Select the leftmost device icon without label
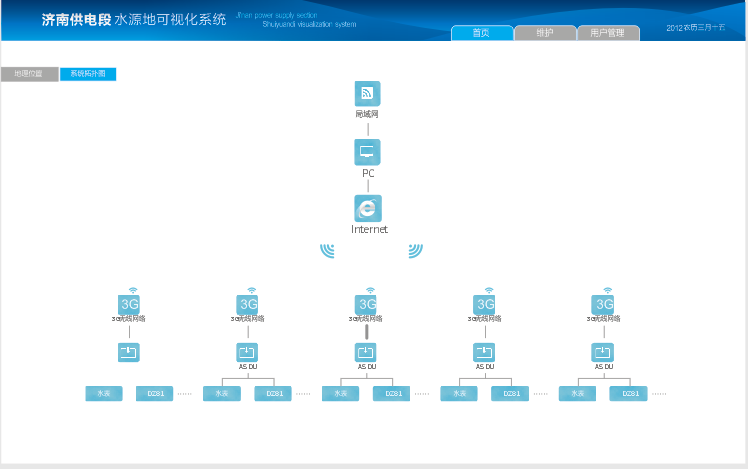748x469 pixels. 129,352
